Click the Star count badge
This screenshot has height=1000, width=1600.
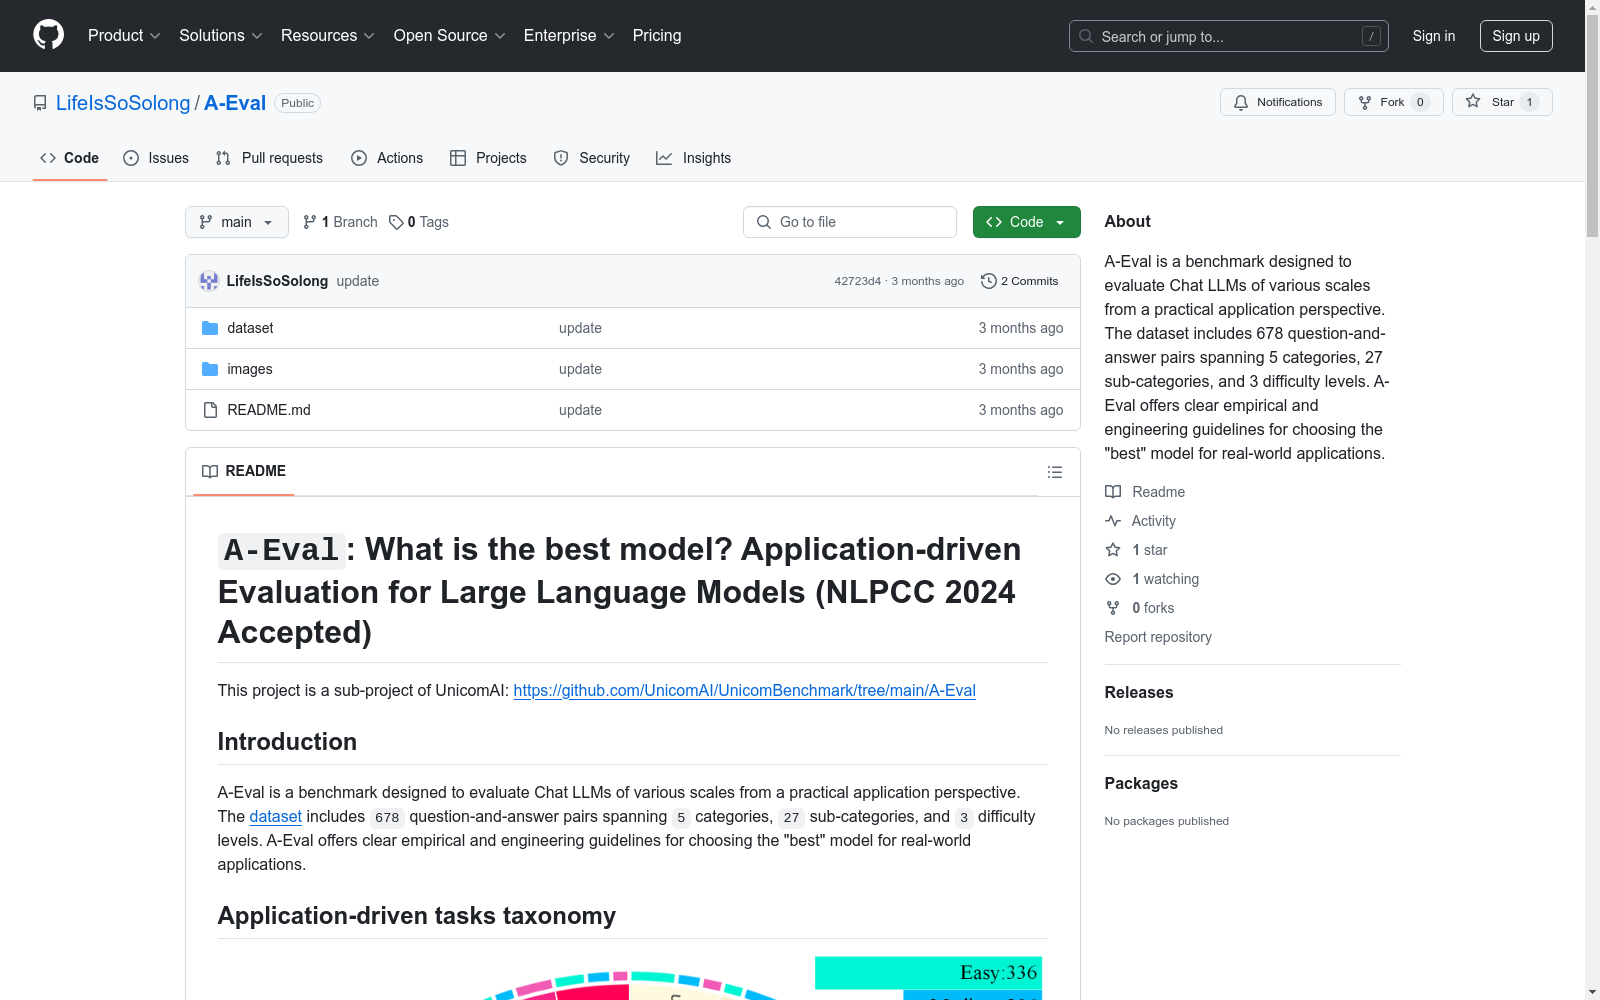click(1529, 102)
